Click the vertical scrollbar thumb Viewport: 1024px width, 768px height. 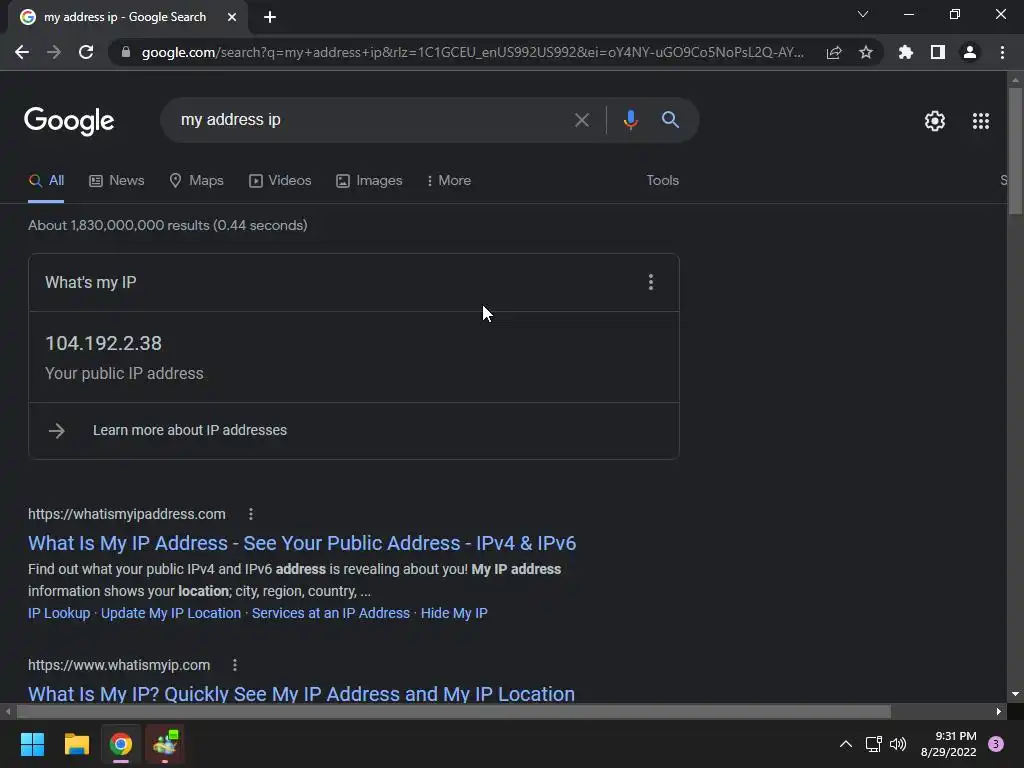[1015, 151]
